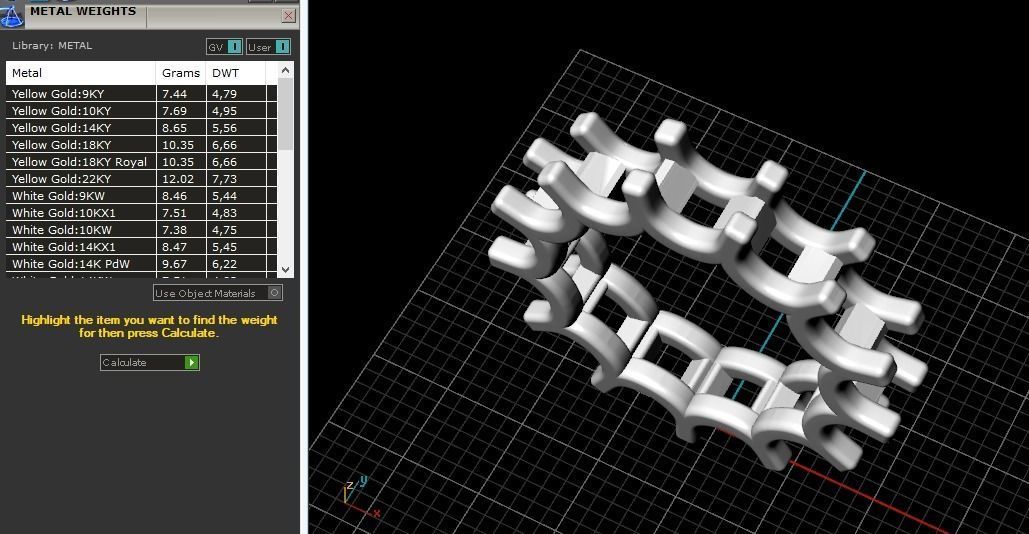Sort by the DWT column header

click(x=236, y=73)
